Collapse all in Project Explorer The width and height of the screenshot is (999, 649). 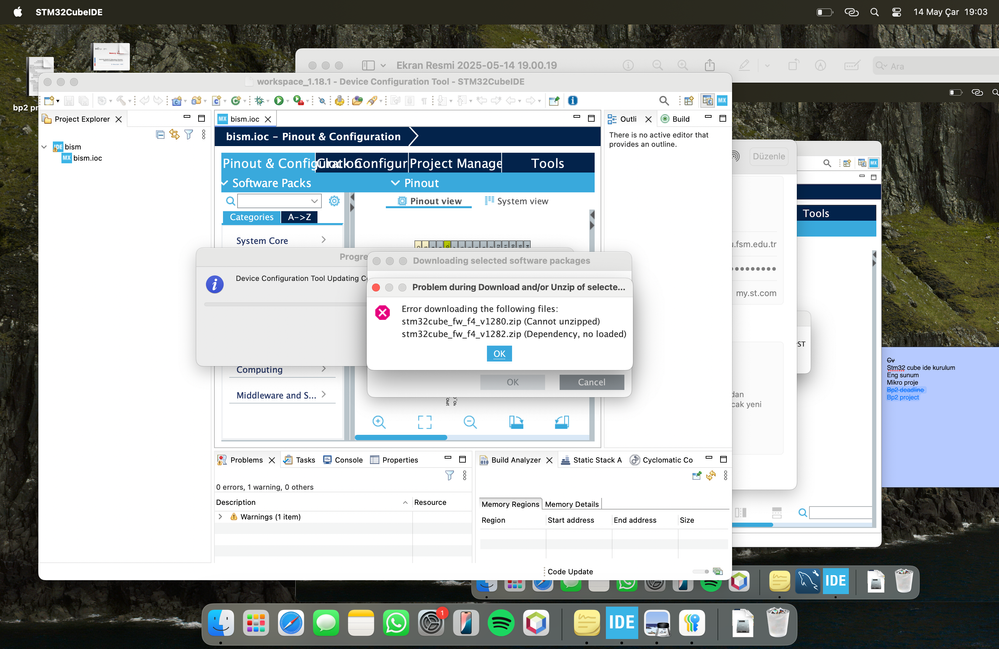click(161, 134)
